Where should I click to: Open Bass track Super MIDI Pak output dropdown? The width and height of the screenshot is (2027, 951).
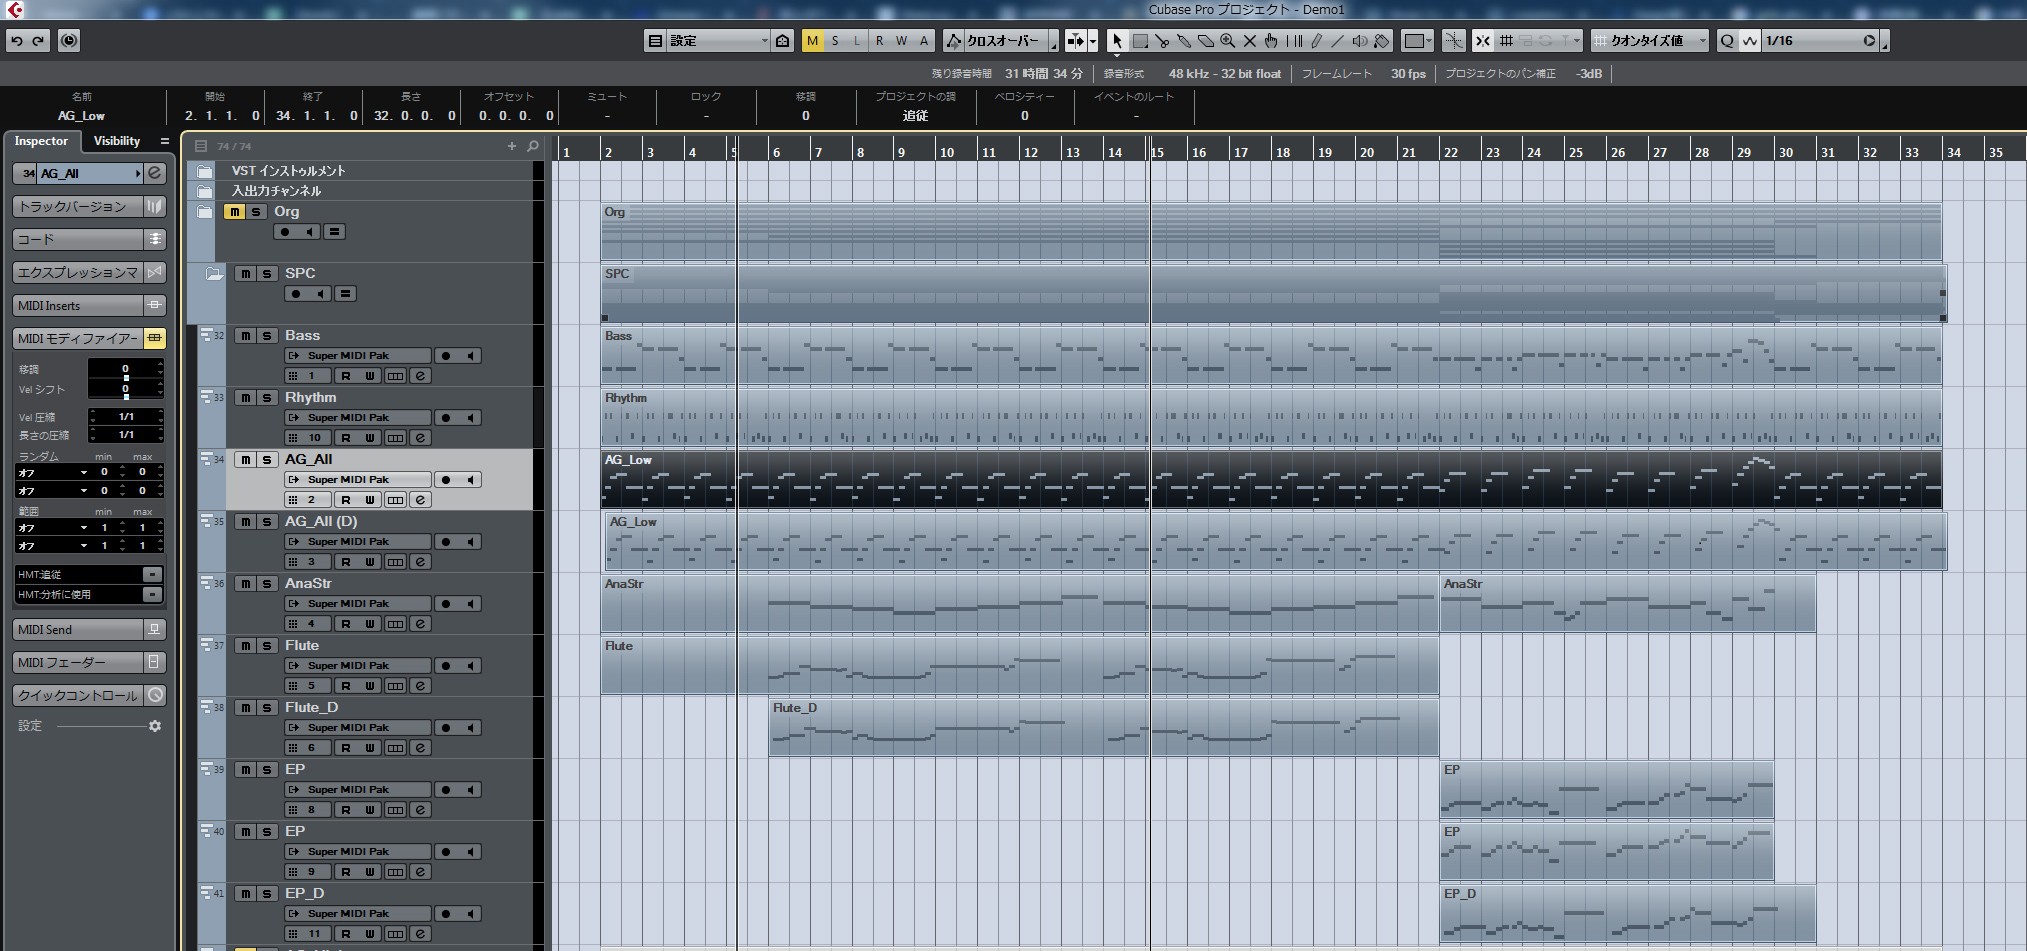358,356
